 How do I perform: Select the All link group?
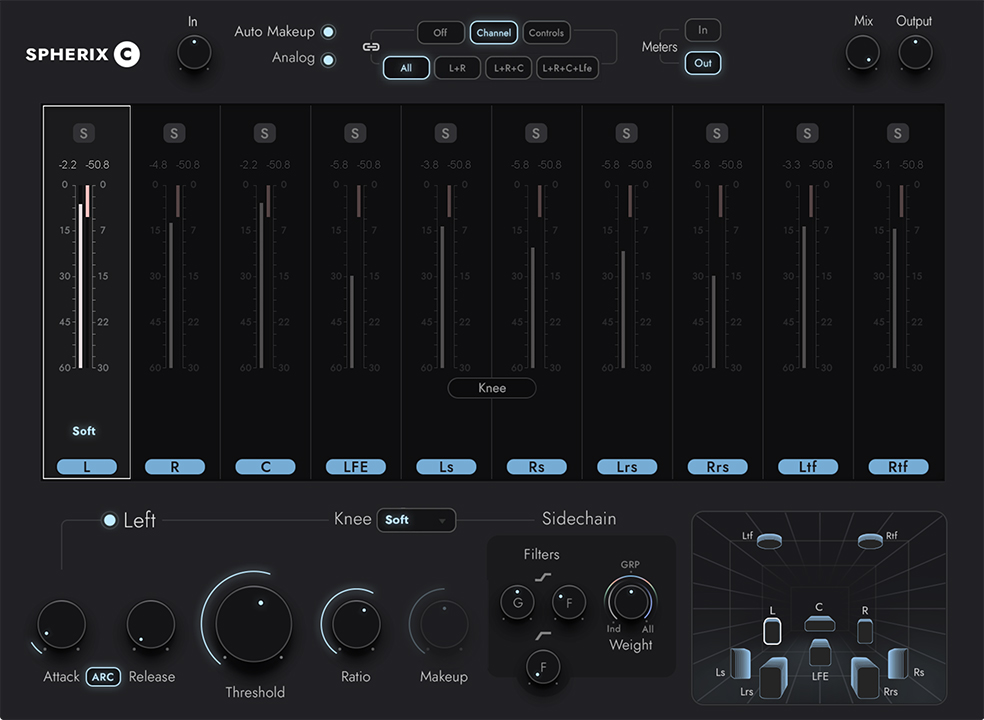pos(406,68)
